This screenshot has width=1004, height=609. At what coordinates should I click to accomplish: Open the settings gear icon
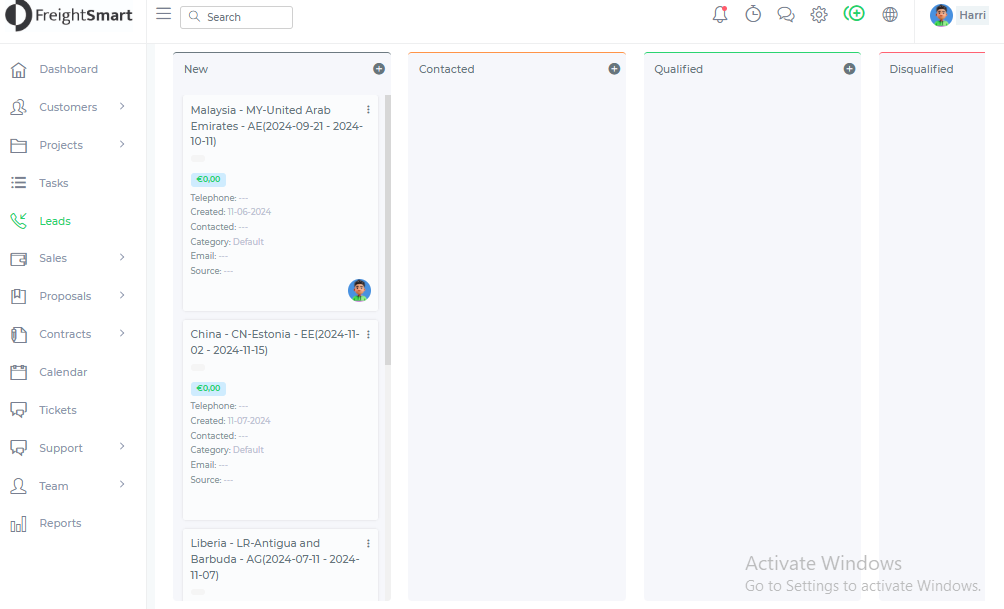pos(819,15)
